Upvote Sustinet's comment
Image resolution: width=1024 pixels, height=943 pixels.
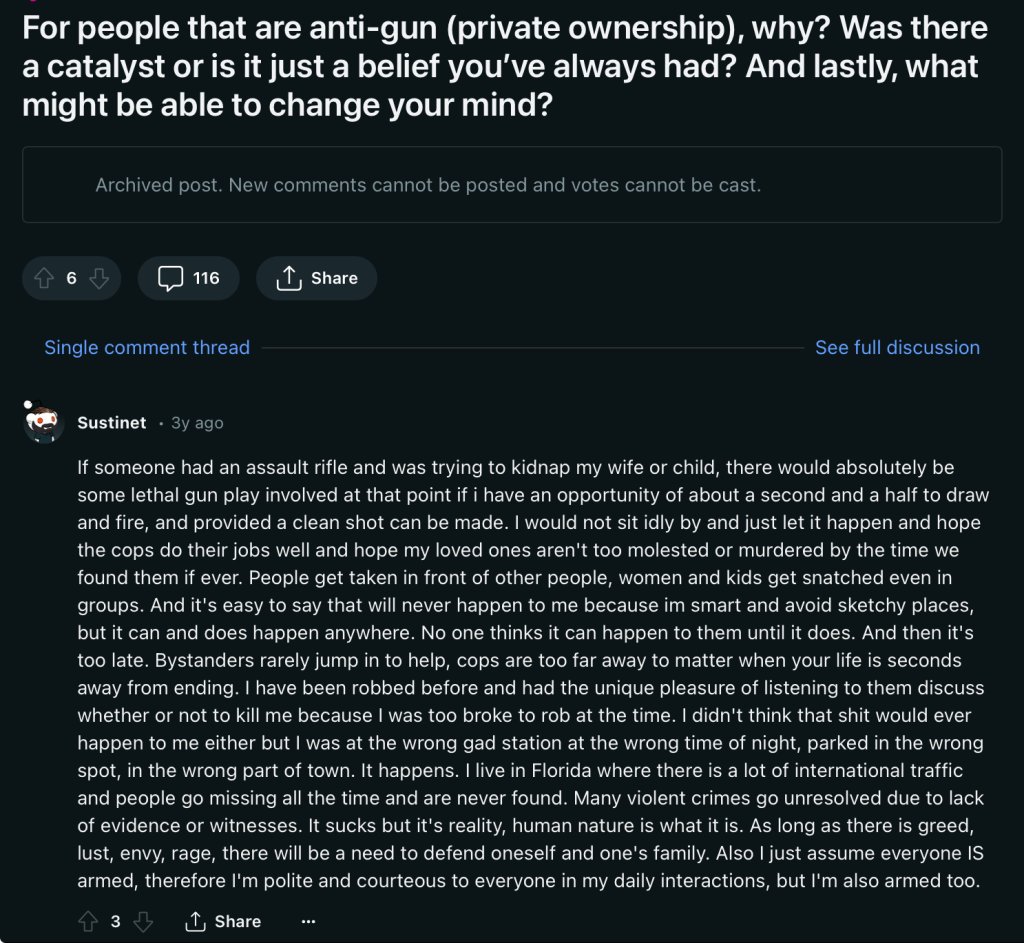click(x=88, y=921)
